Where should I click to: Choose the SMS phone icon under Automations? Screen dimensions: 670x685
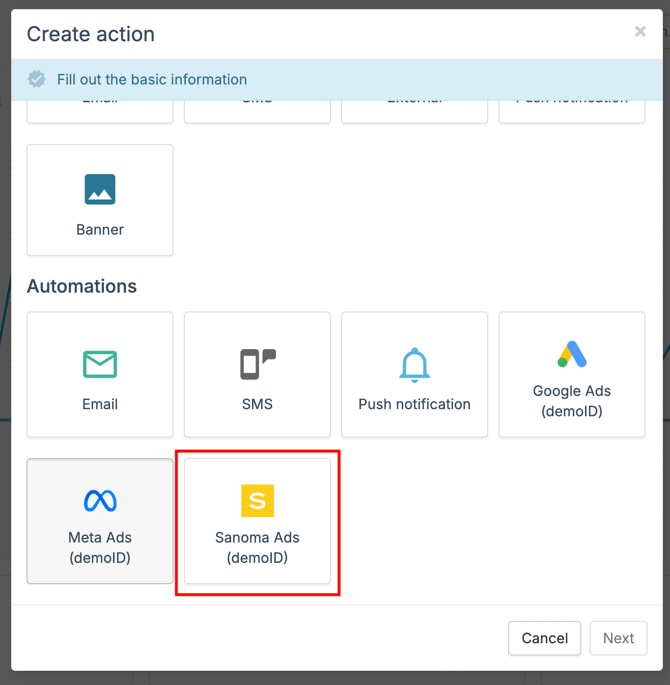257,364
